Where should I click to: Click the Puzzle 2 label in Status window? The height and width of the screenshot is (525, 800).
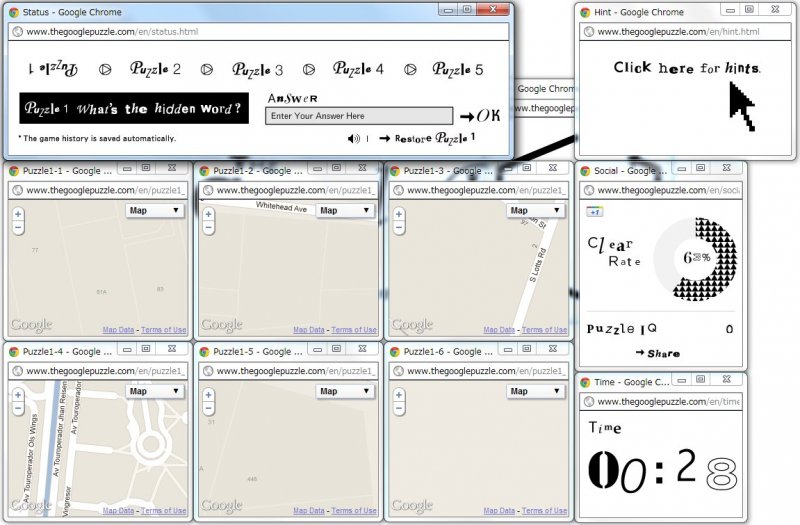tap(155, 69)
